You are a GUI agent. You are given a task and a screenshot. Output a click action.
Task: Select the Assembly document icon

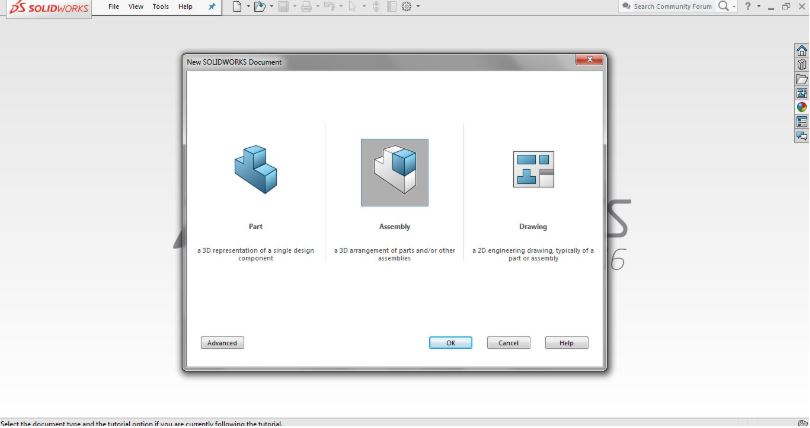point(395,172)
